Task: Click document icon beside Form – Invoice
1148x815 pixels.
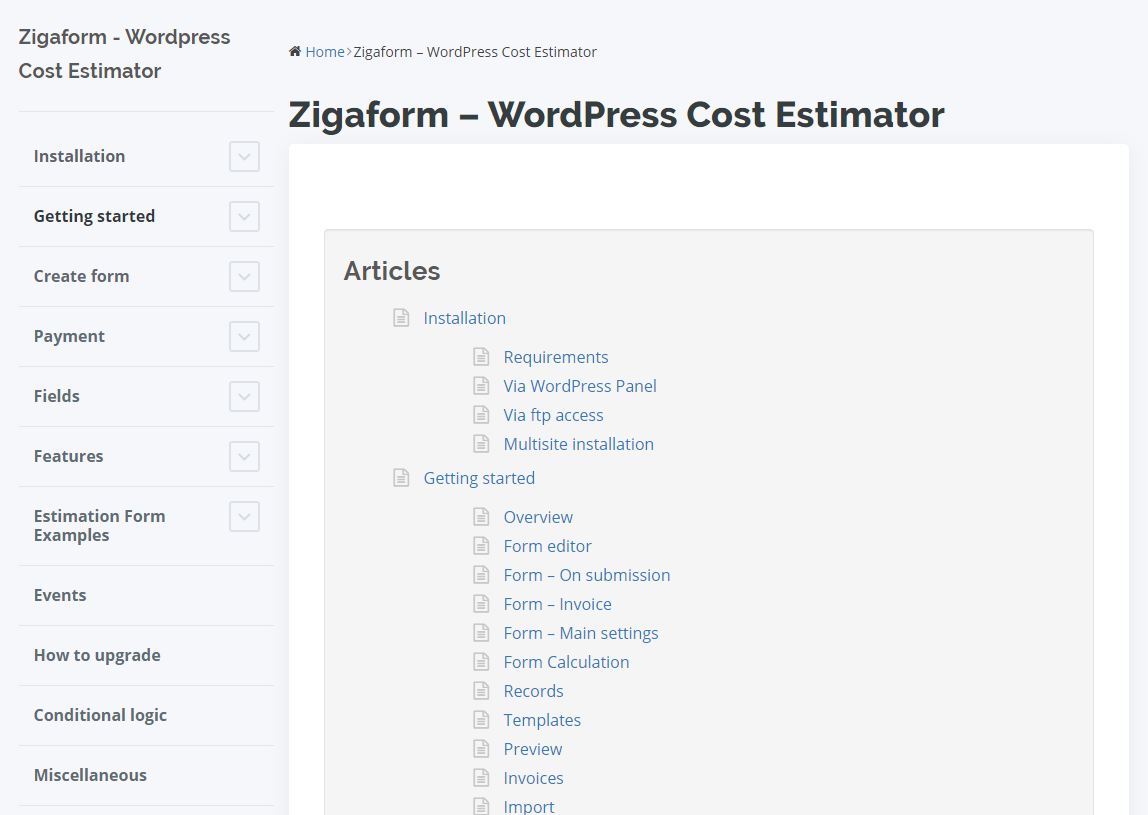Action: pyautogui.click(x=481, y=604)
